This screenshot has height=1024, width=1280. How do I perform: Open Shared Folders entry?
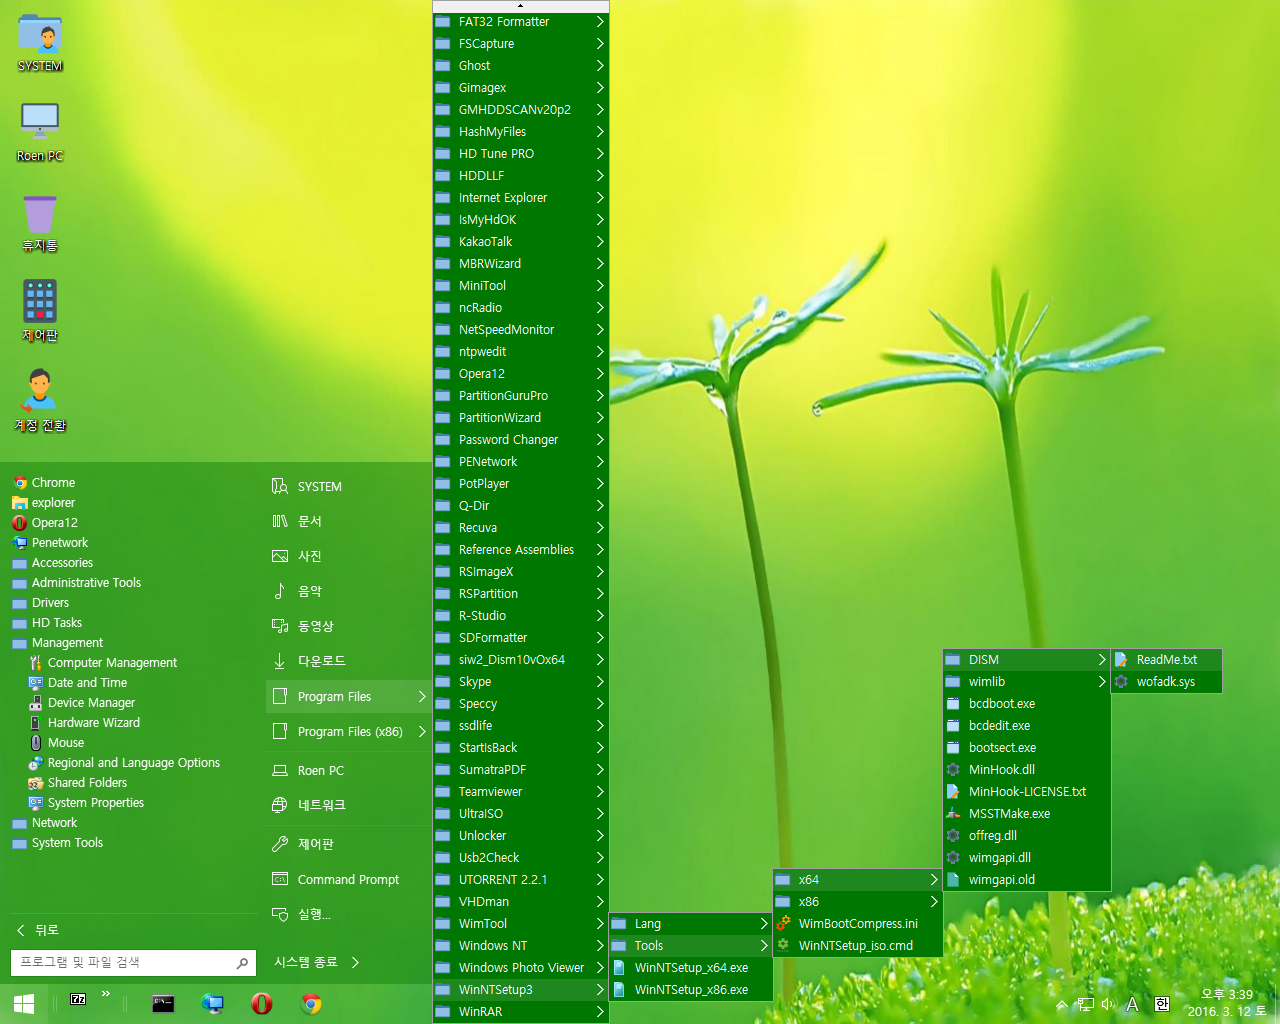tap(87, 783)
